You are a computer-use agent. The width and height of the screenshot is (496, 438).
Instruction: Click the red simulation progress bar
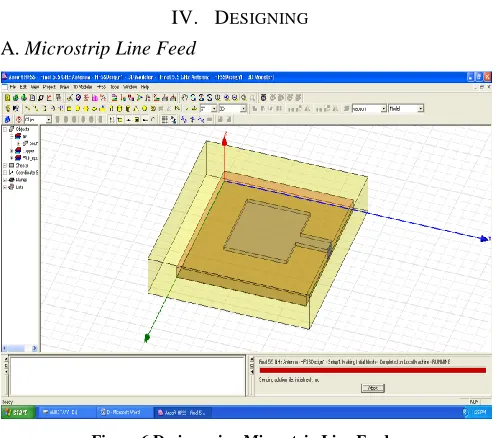(x=373, y=370)
